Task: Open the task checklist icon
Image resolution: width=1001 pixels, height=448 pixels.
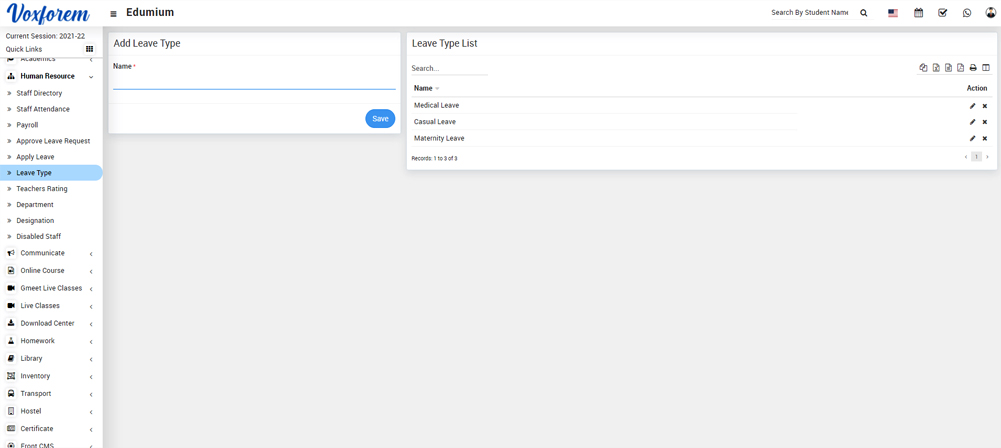Action: pyautogui.click(x=942, y=13)
